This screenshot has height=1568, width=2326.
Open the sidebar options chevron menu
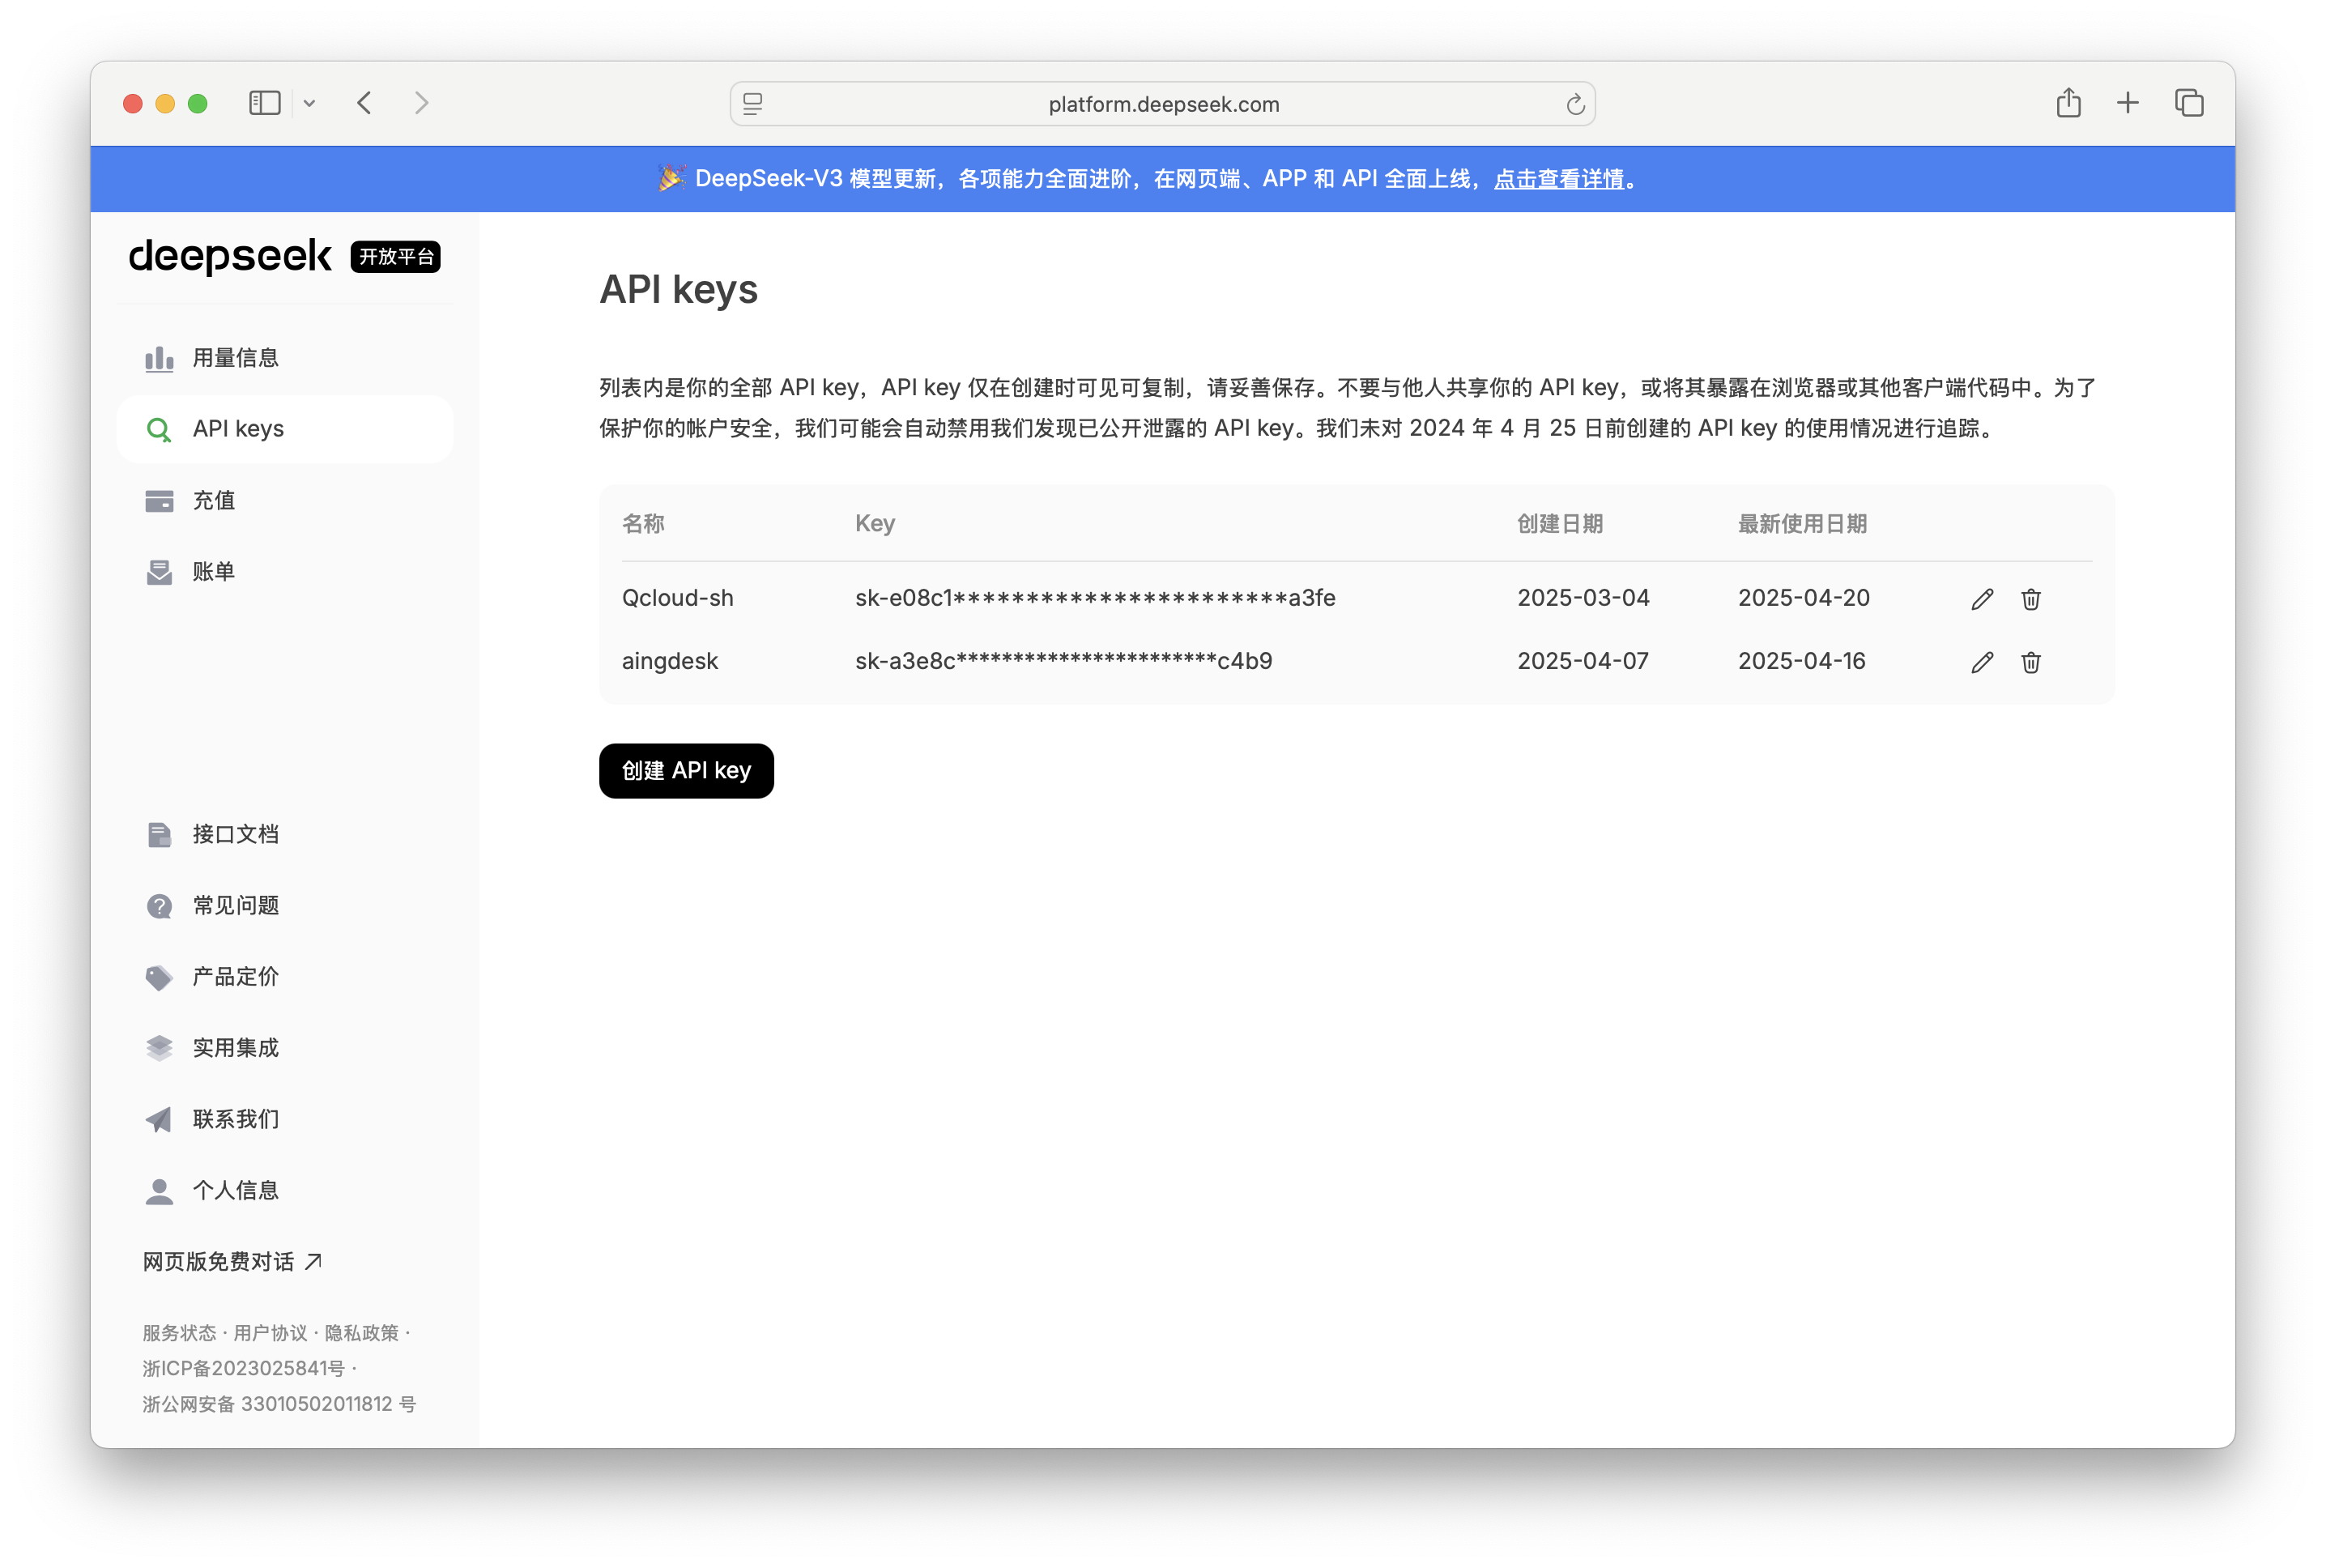click(x=309, y=103)
